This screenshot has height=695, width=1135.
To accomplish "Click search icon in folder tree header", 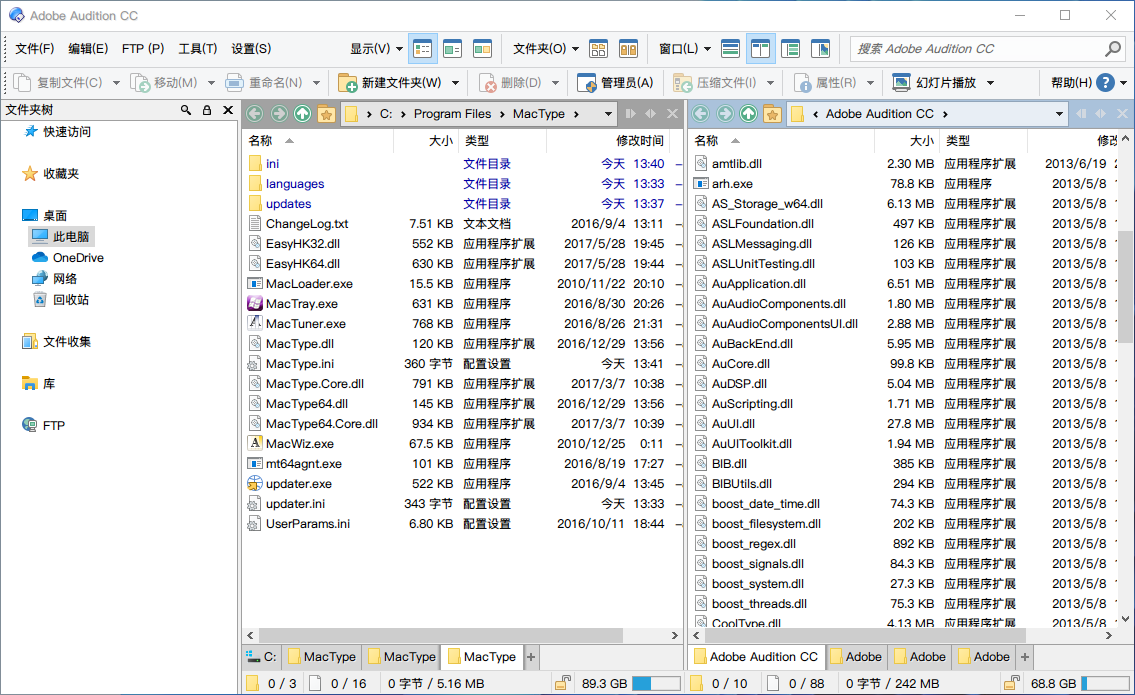I will tap(186, 110).
